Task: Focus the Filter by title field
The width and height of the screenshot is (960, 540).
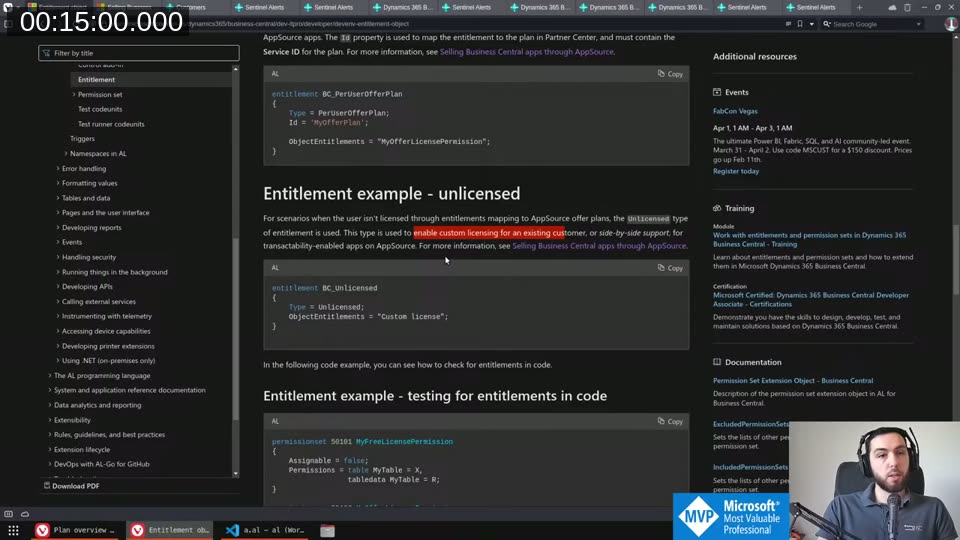Action: [x=138, y=53]
